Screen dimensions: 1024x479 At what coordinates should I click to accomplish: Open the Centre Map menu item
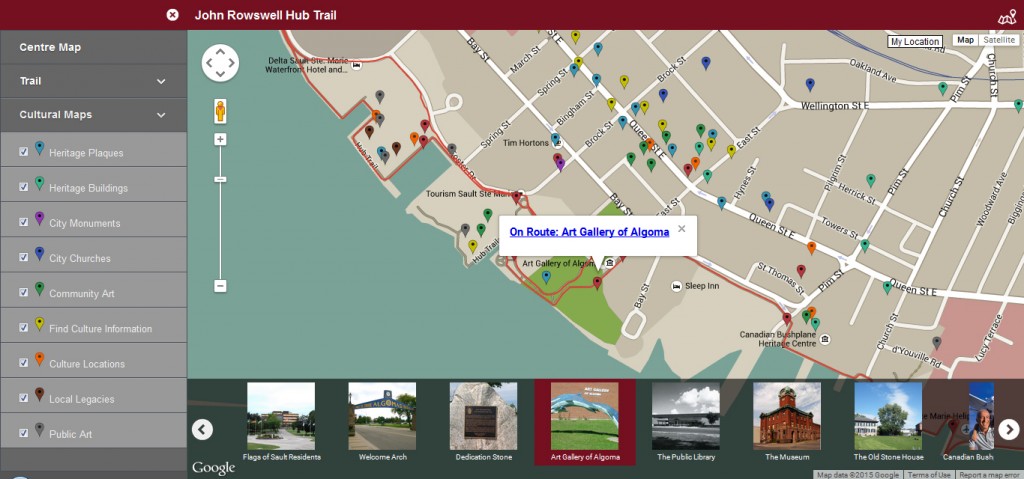coord(93,47)
